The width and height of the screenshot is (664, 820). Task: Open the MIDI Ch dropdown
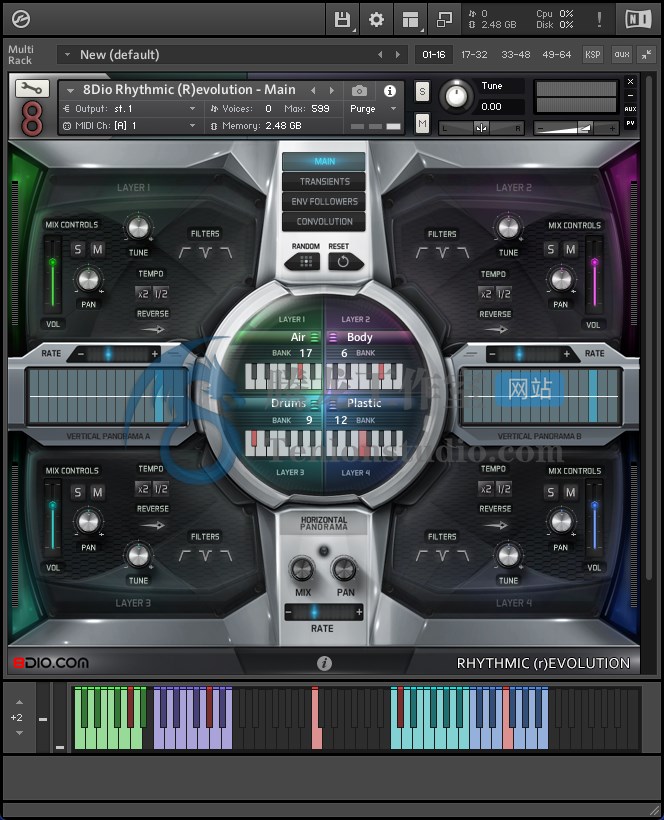130,126
